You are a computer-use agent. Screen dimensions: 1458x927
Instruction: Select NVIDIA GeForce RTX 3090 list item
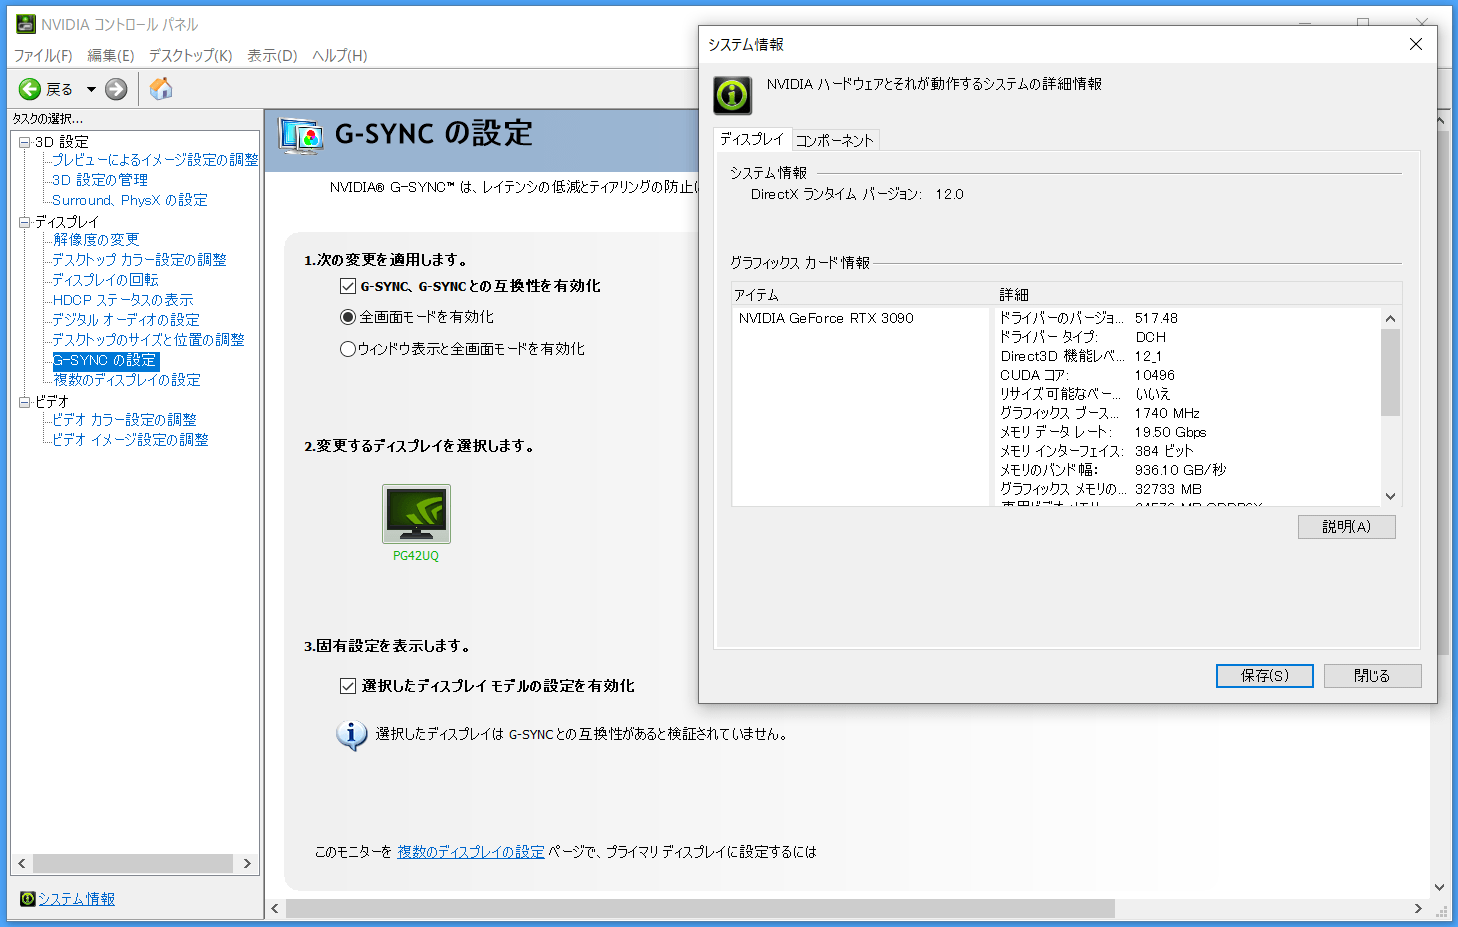point(826,318)
